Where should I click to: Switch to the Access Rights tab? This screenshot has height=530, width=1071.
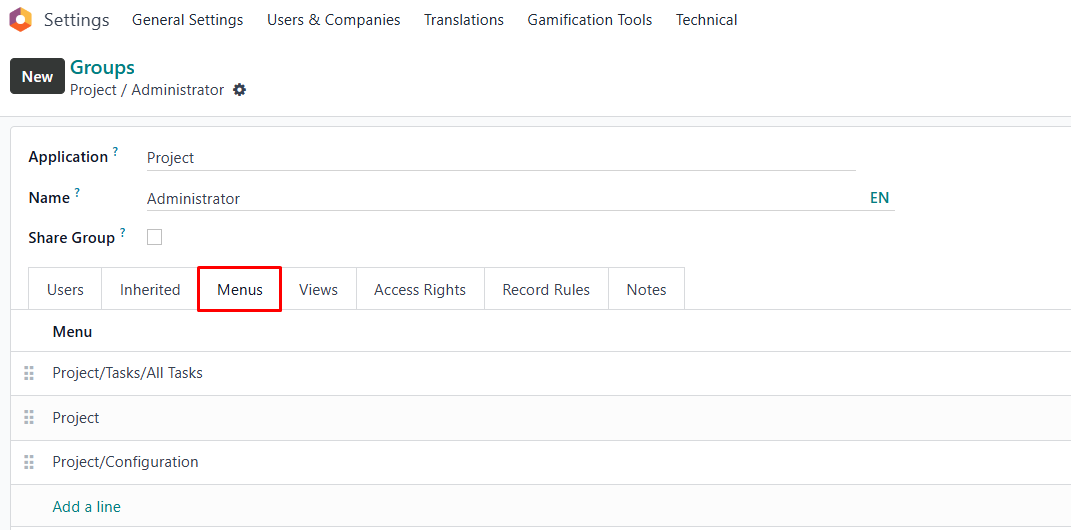420,290
